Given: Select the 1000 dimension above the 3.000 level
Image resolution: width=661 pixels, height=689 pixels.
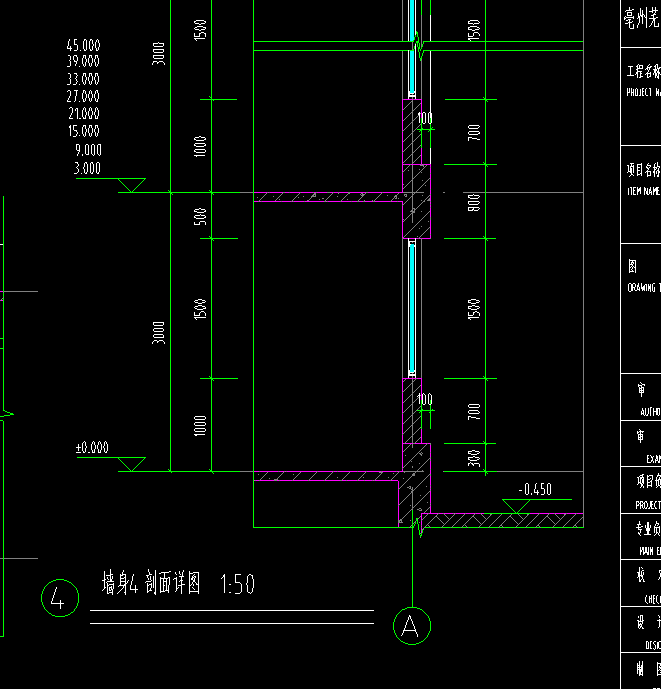Looking at the screenshot, I should [x=200, y=146].
